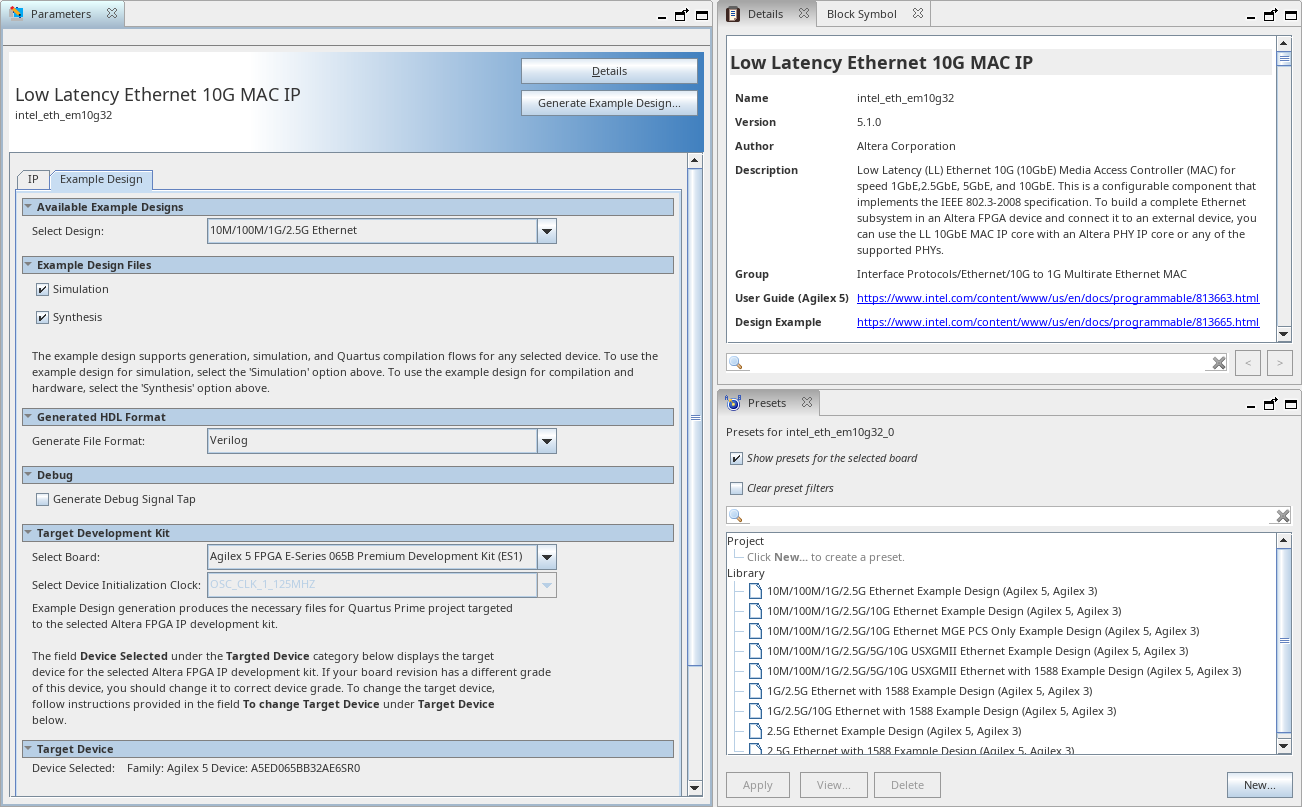
Task: Toggle the Simulation checkbox
Action: tap(42, 289)
